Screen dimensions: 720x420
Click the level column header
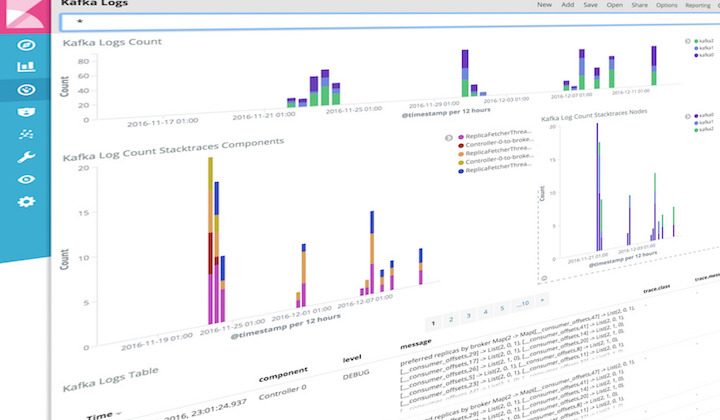[352, 358]
